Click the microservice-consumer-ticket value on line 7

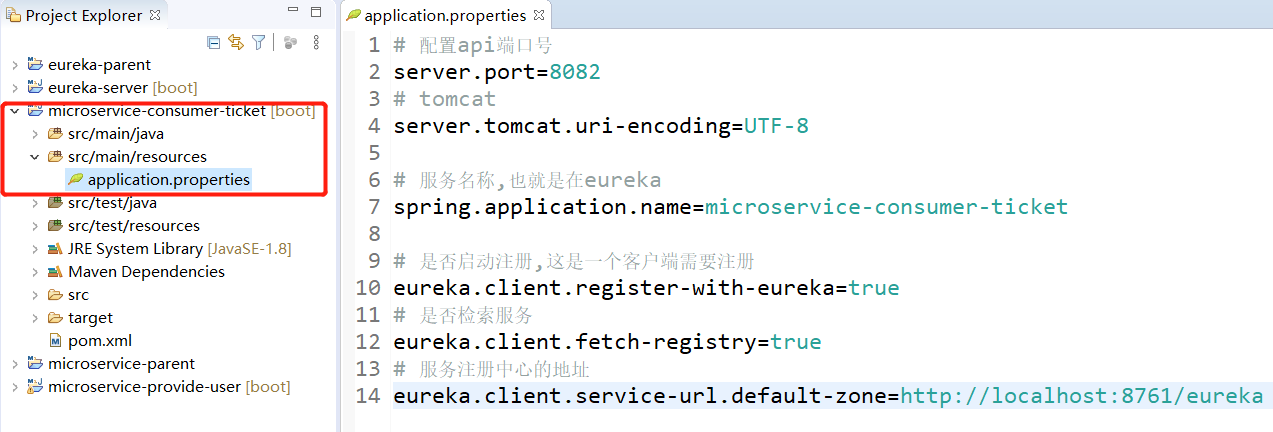point(886,207)
